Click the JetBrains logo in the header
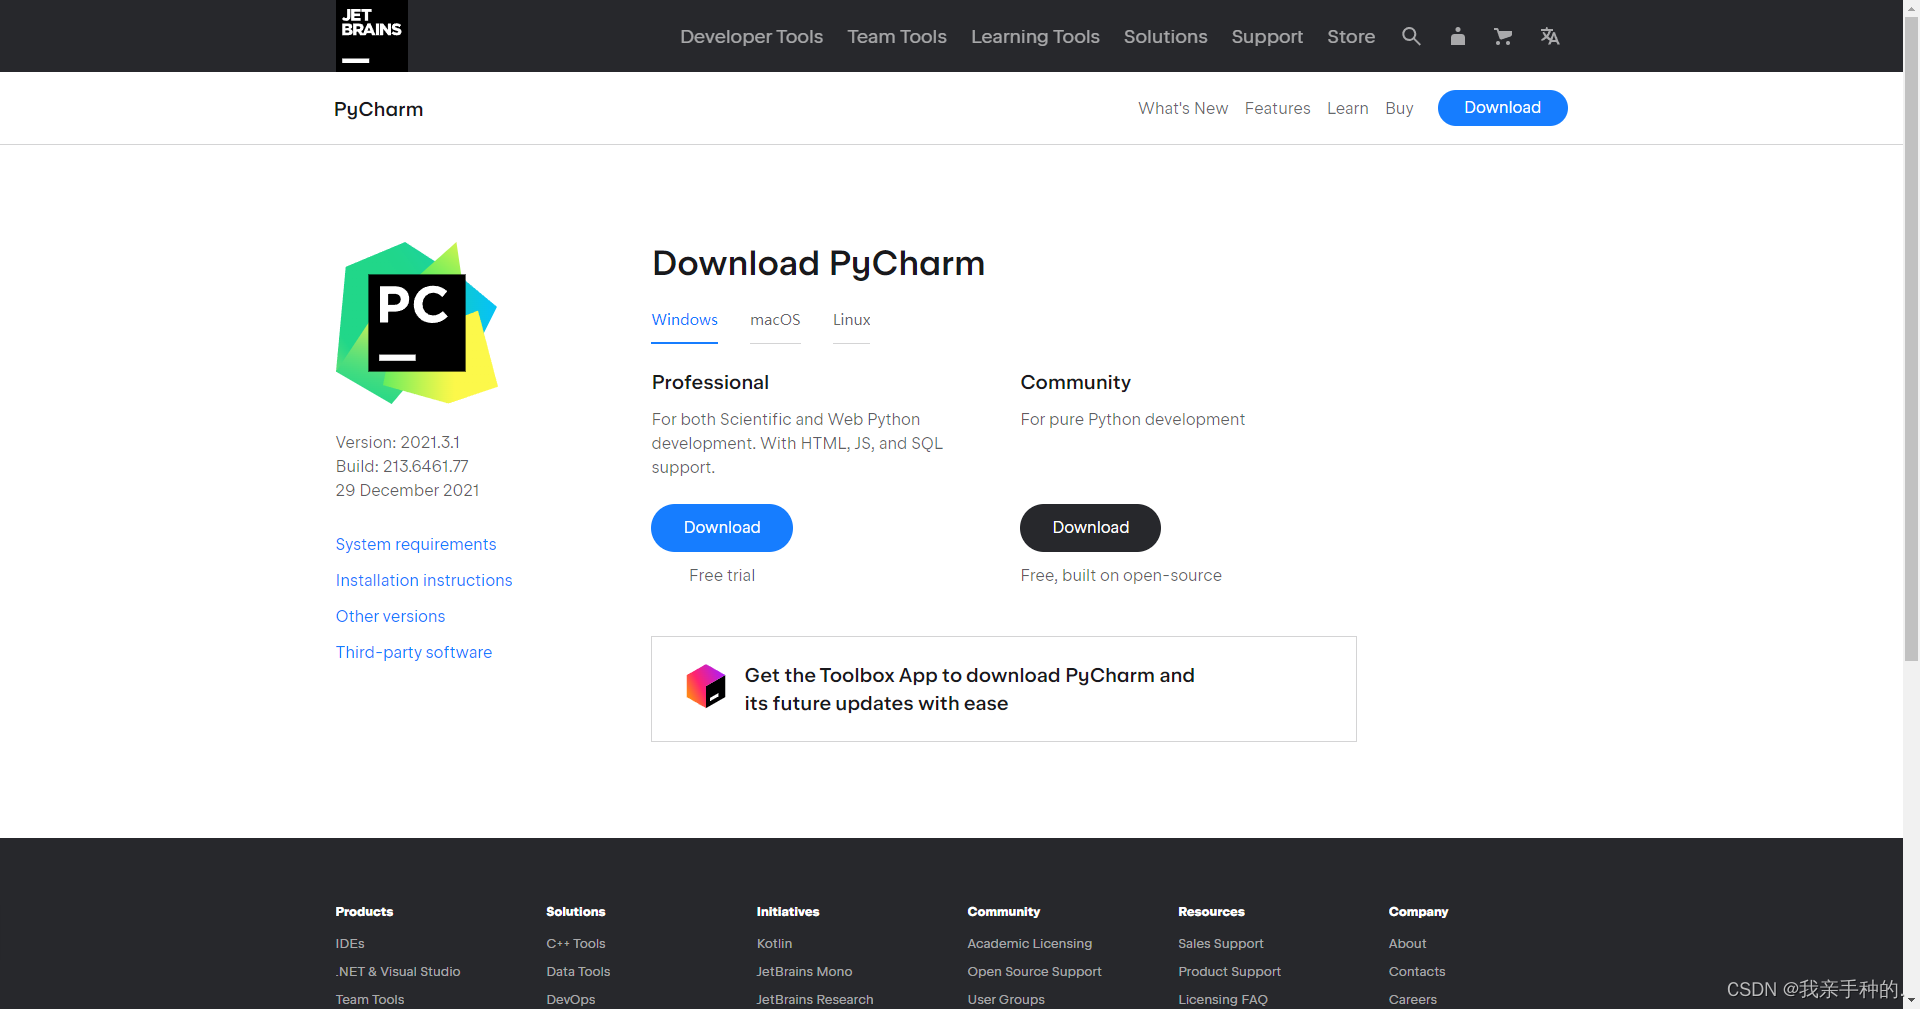Screen dimensions: 1920x1009 (x=371, y=36)
